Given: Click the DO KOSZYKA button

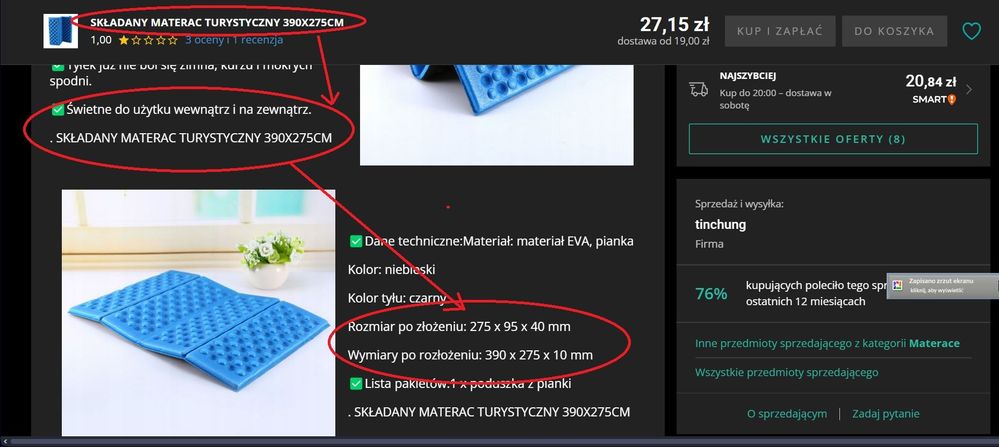Looking at the screenshot, I should point(894,31).
